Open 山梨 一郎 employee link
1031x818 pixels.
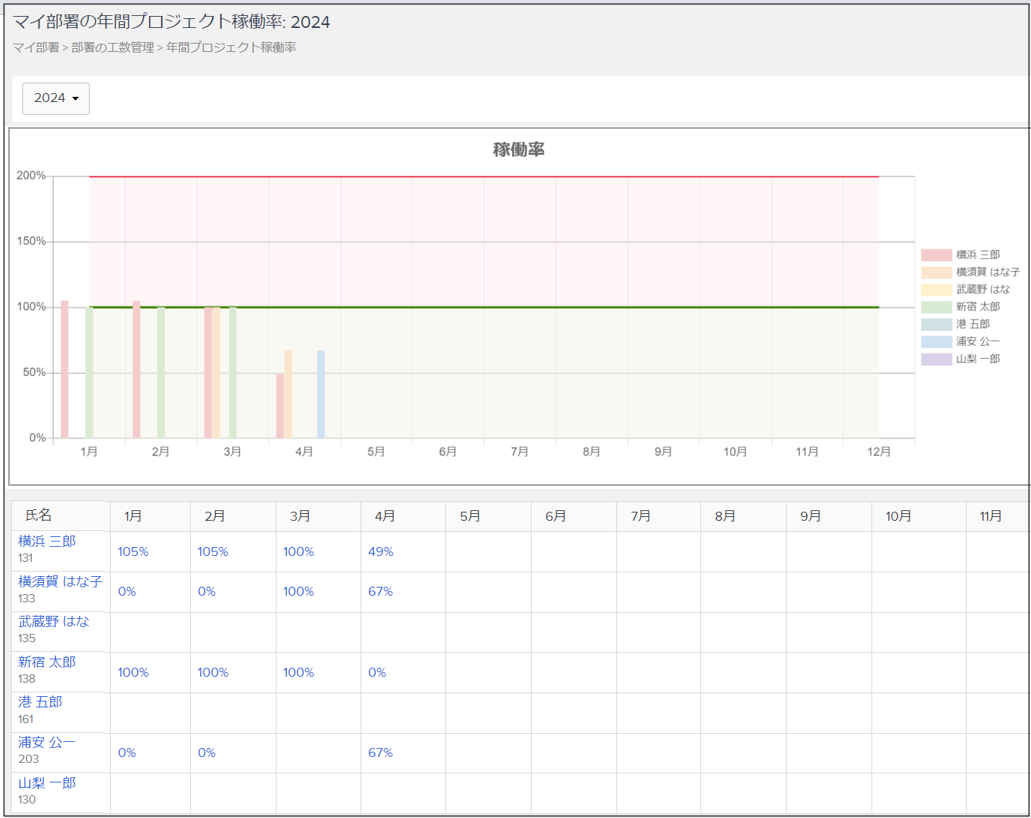[x=47, y=783]
